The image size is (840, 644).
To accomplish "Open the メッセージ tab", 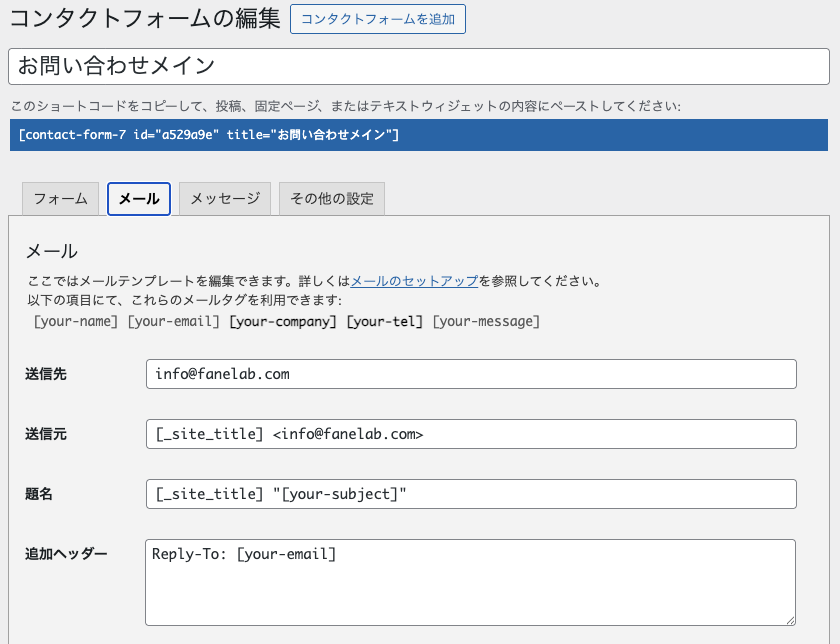I will click(x=225, y=199).
